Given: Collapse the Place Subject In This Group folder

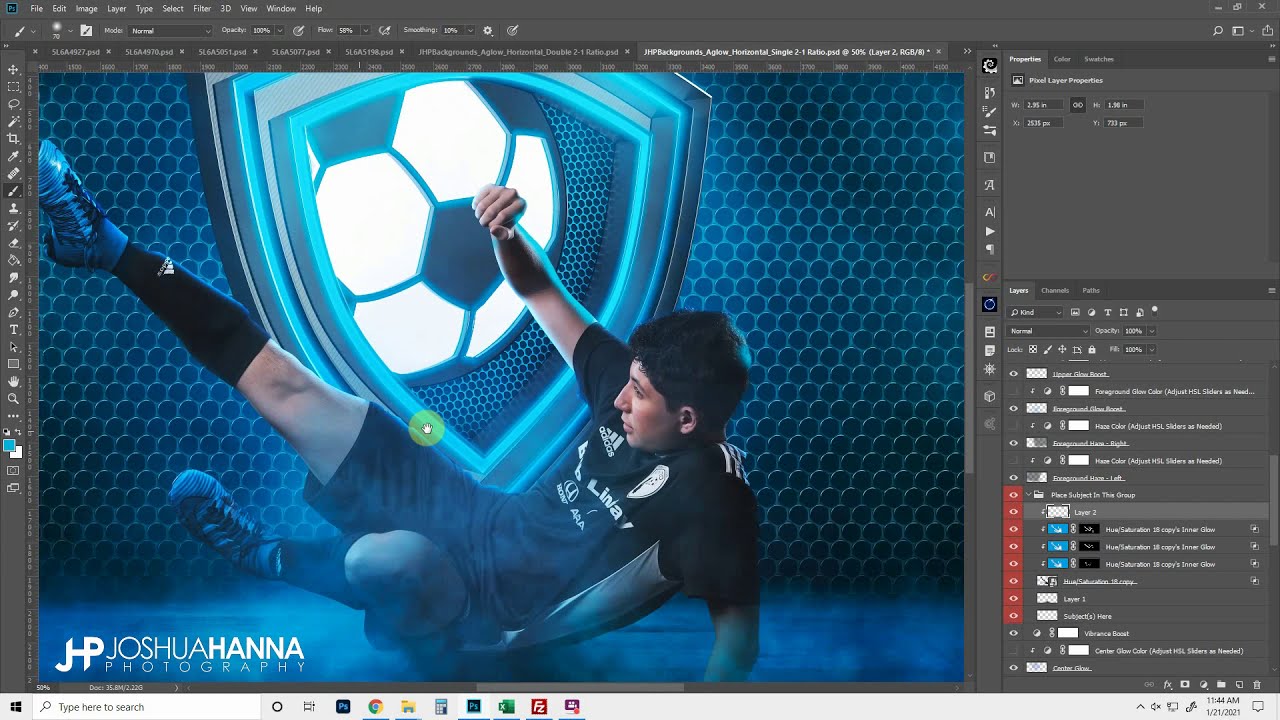Looking at the screenshot, I should (1028, 495).
